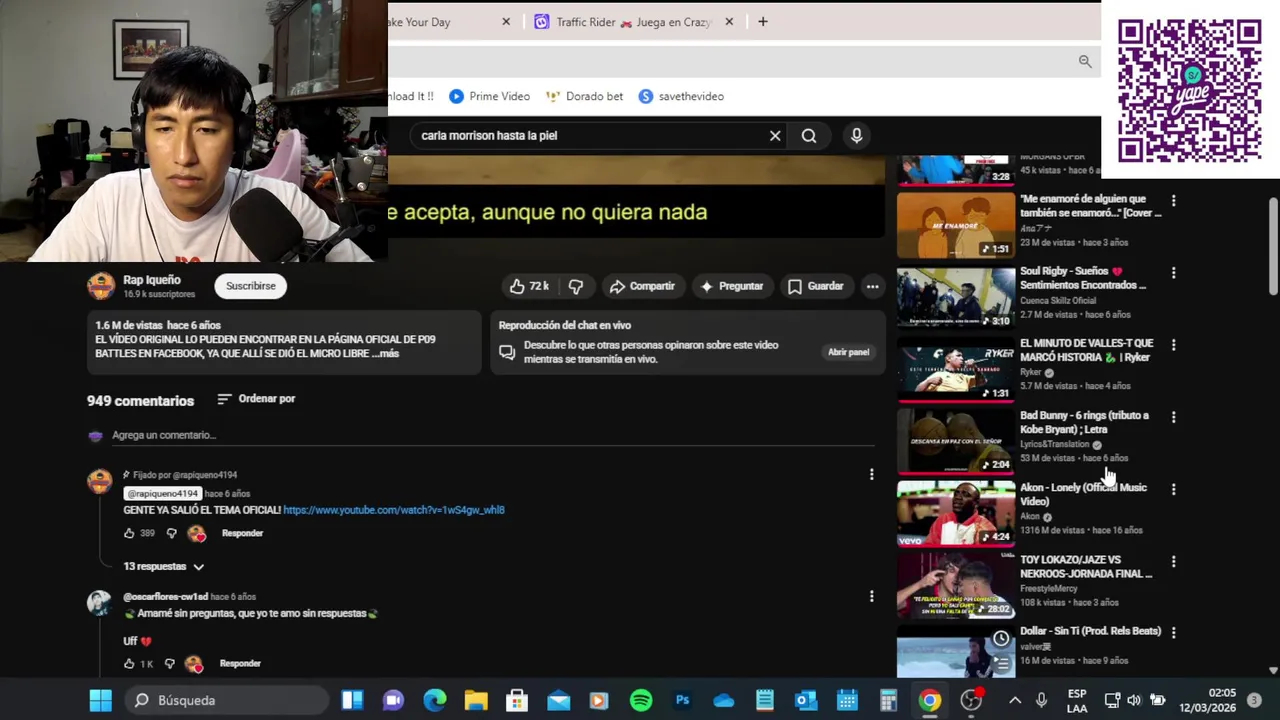
Task: Open Dollar - Sin Ti video title
Action: 1090,631
